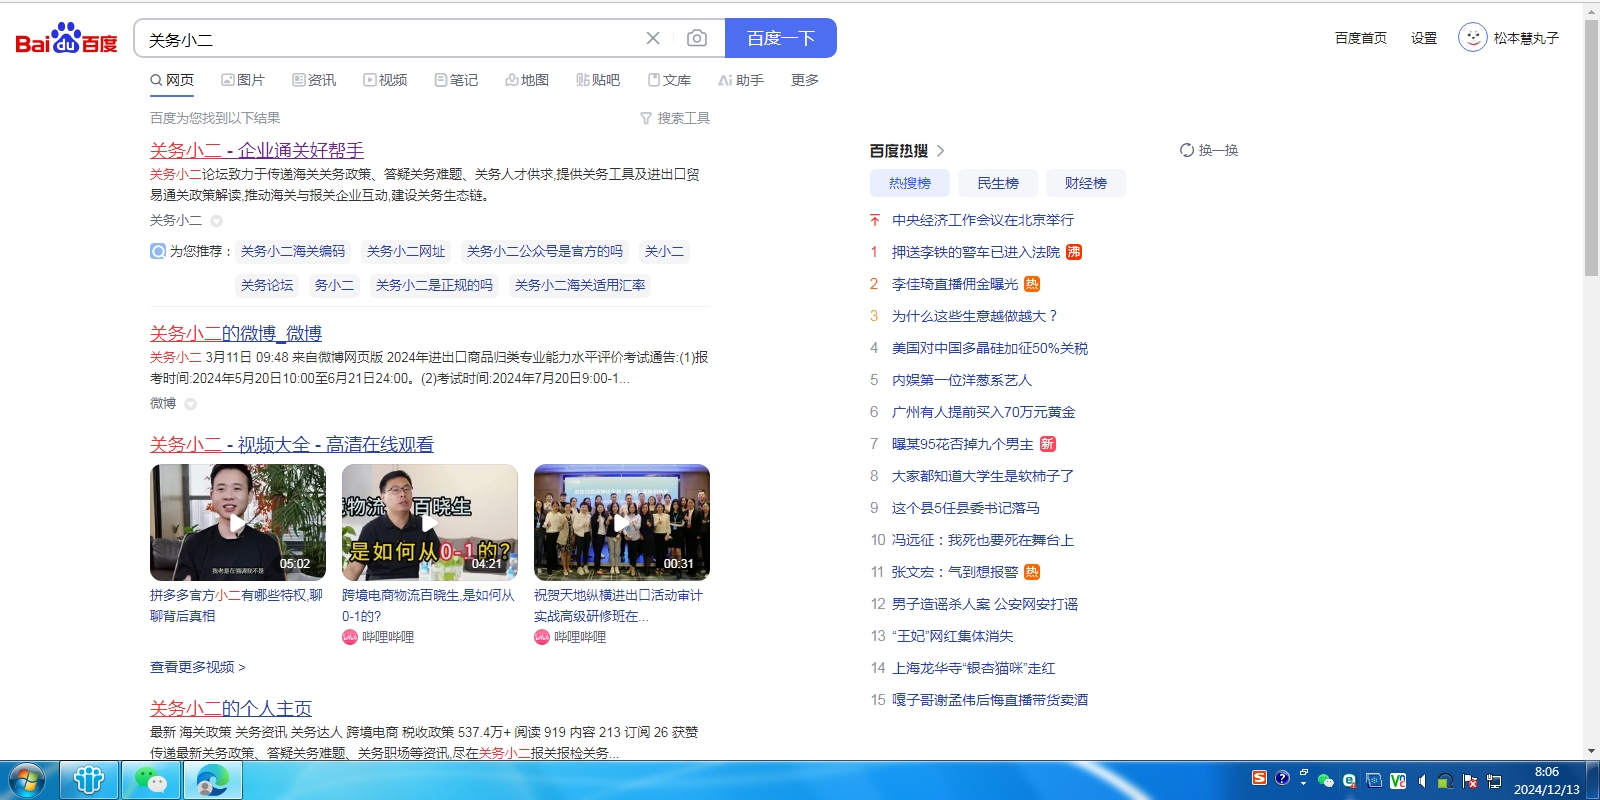1600x800 pixels.
Task: Click the volume speaker tray icon
Action: click(1422, 781)
